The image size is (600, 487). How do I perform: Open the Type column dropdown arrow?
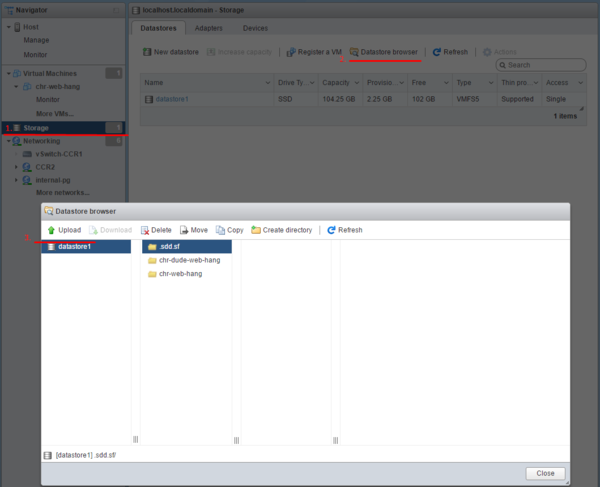click(x=491, y=83)
